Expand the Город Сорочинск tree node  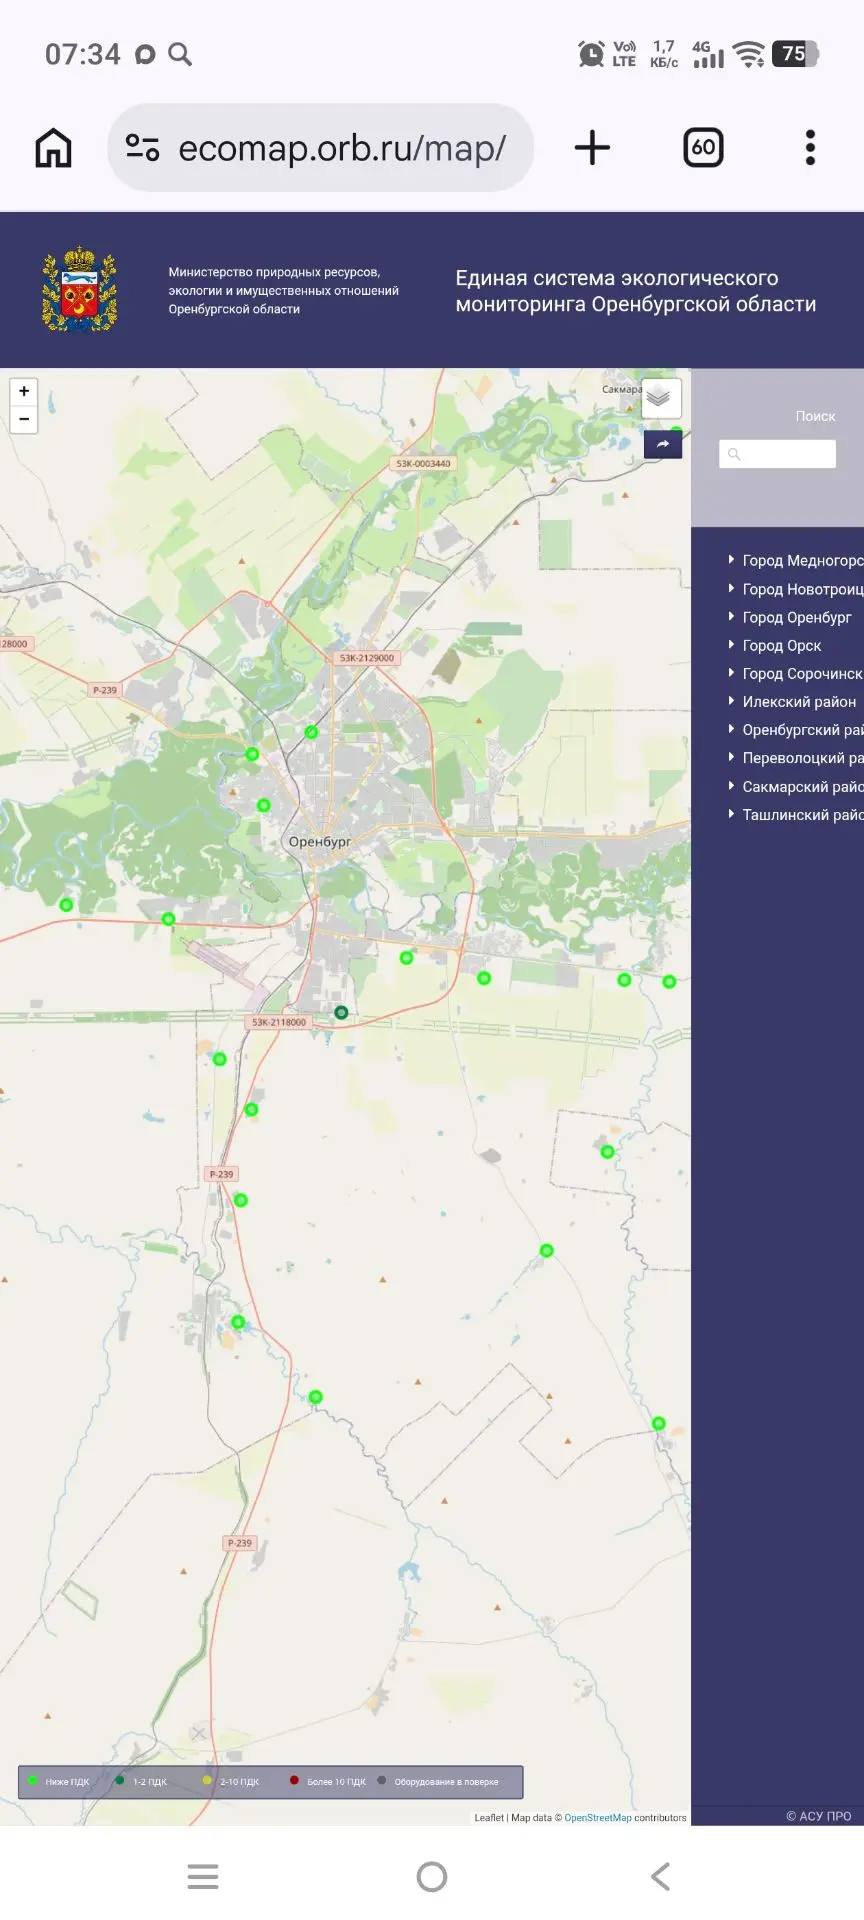pyautogui.click(x=731, y=673)
